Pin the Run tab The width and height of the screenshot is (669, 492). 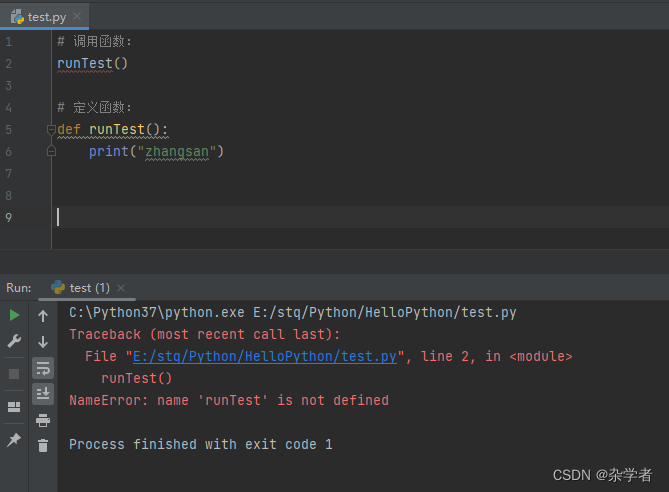click(x=14, y=440)
